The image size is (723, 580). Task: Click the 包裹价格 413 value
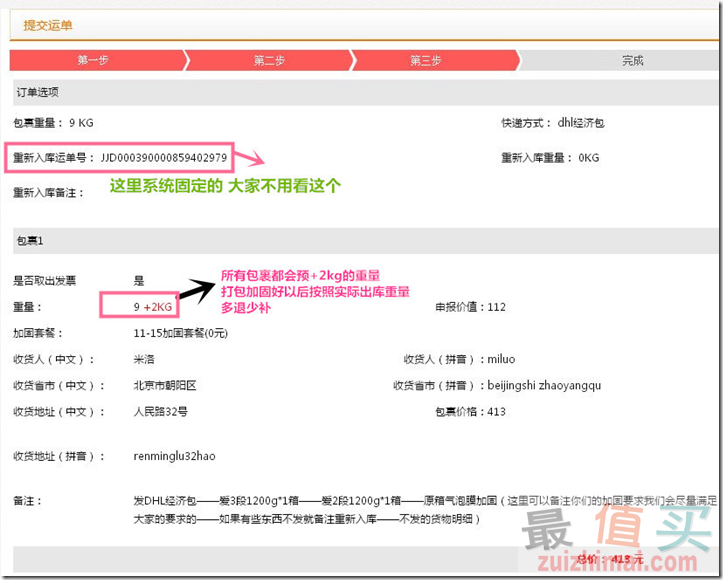click(x=496, y=412)
